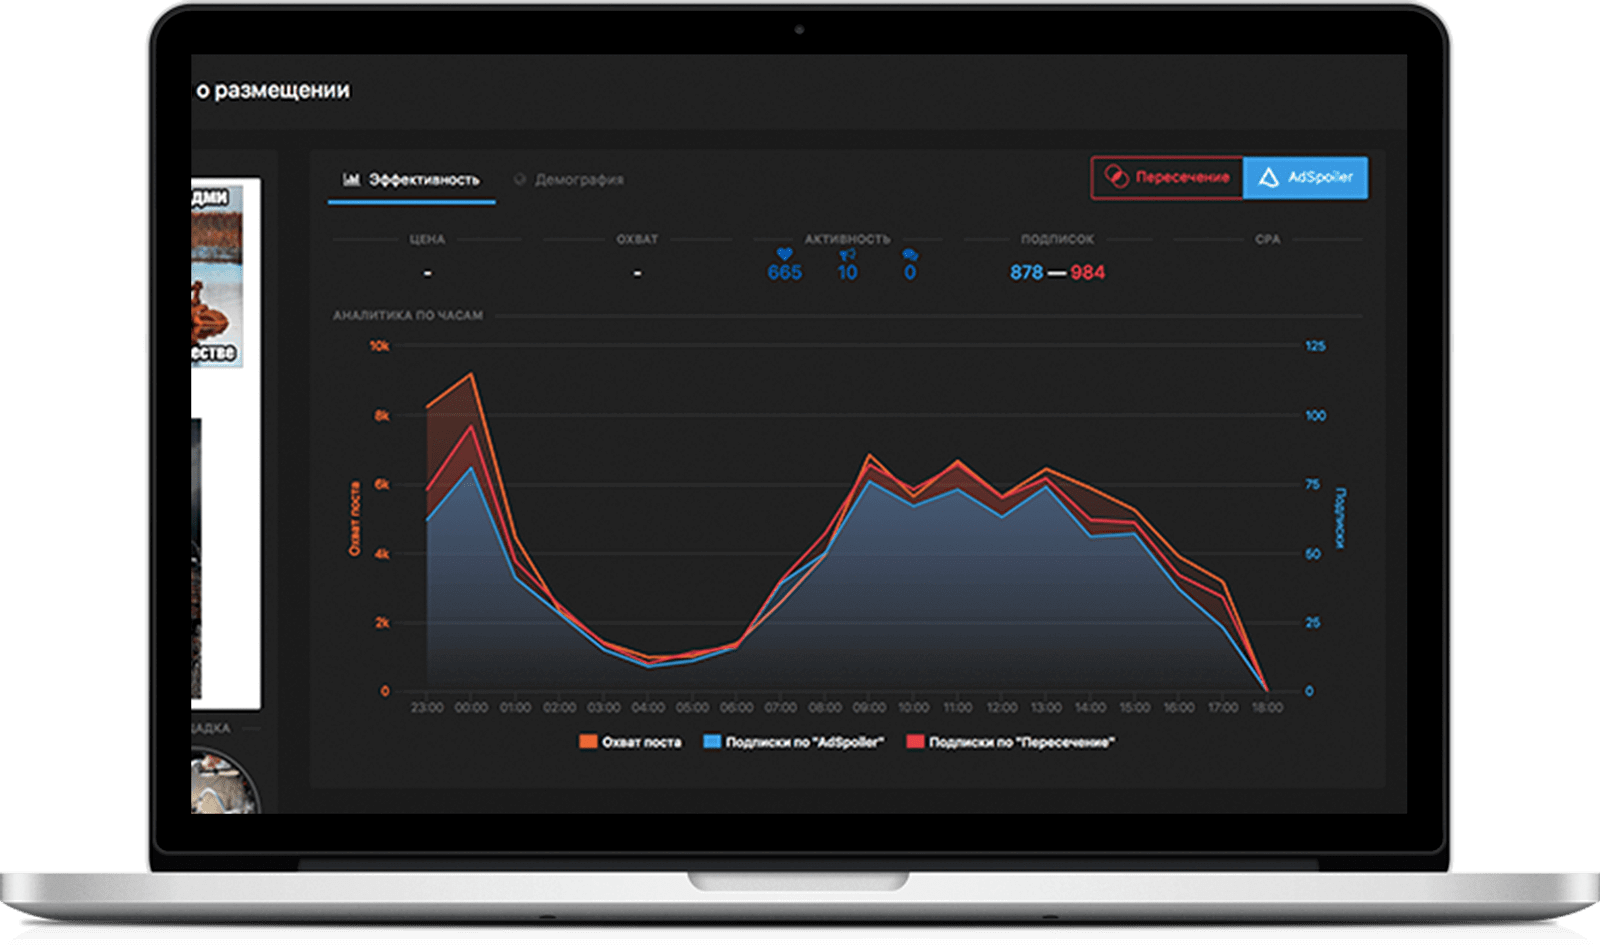
Task: Click the orange Охват поста legend swatch
Action: click(x=588, y=742)
